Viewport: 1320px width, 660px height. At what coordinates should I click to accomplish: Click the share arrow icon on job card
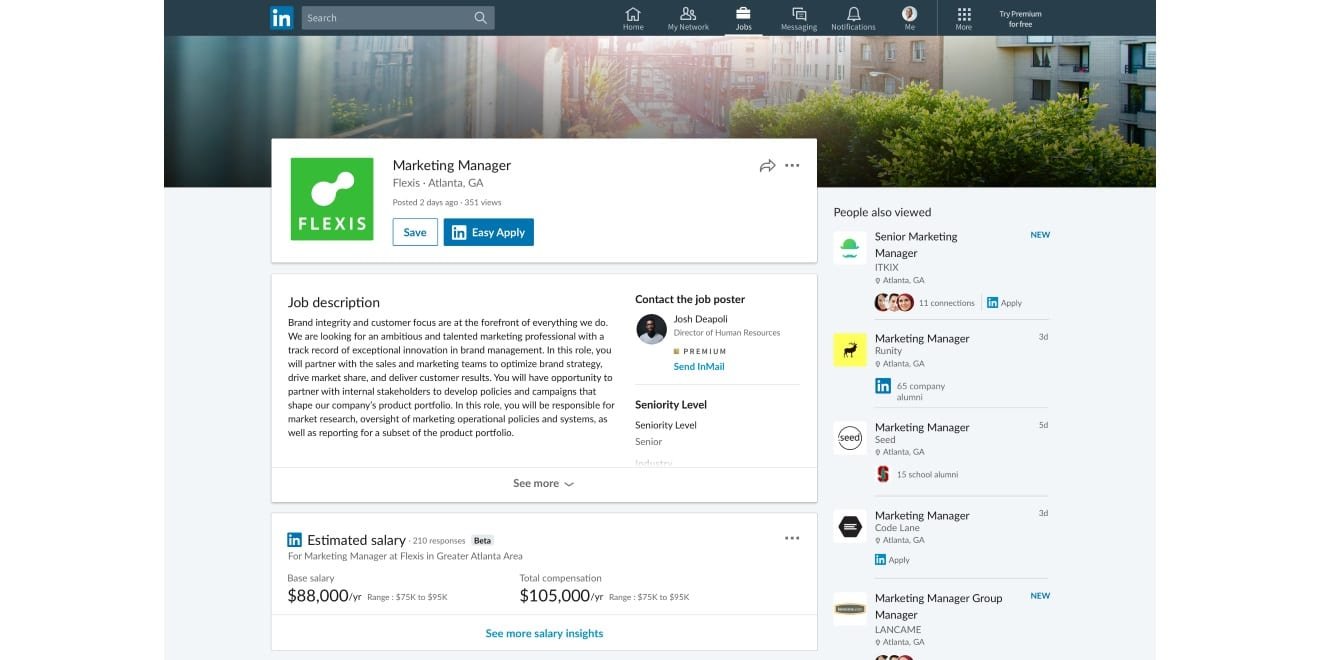(767, 166)
